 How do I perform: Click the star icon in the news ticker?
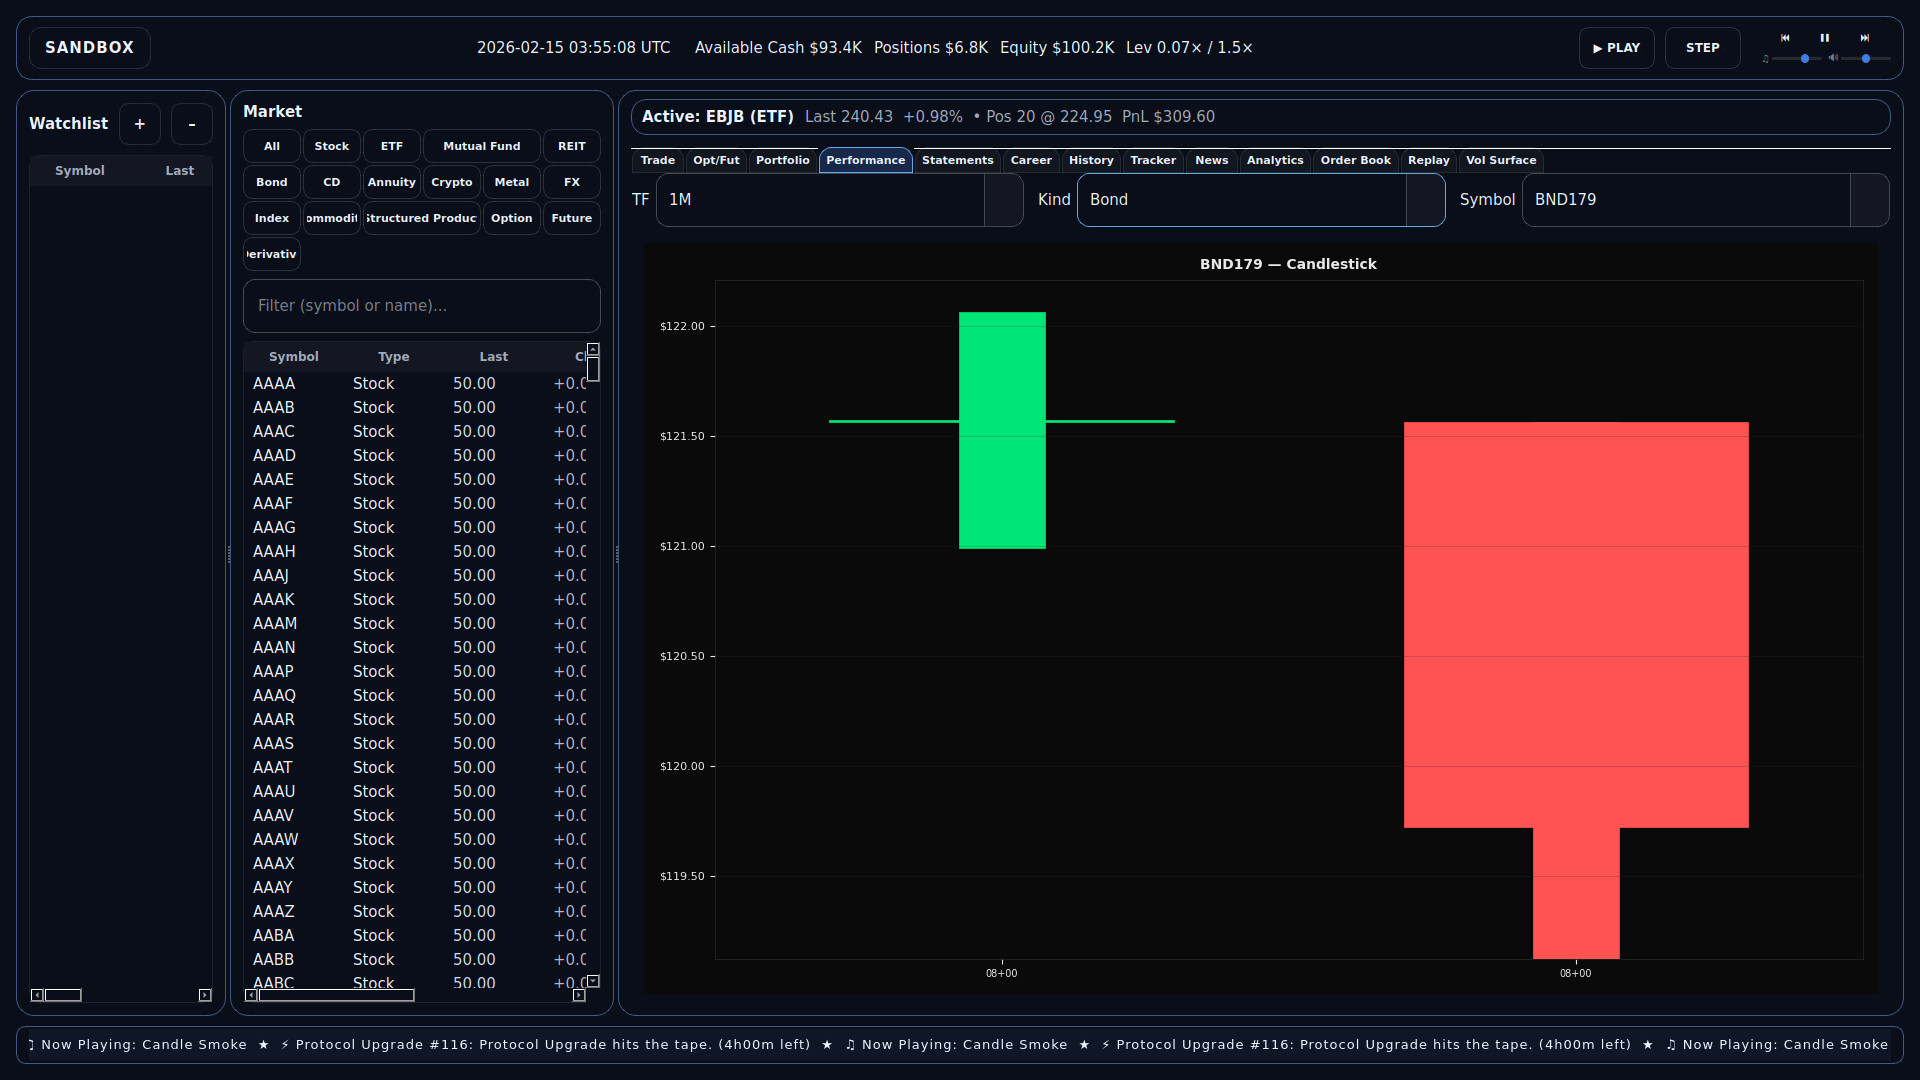click(x=263, y=1044)
